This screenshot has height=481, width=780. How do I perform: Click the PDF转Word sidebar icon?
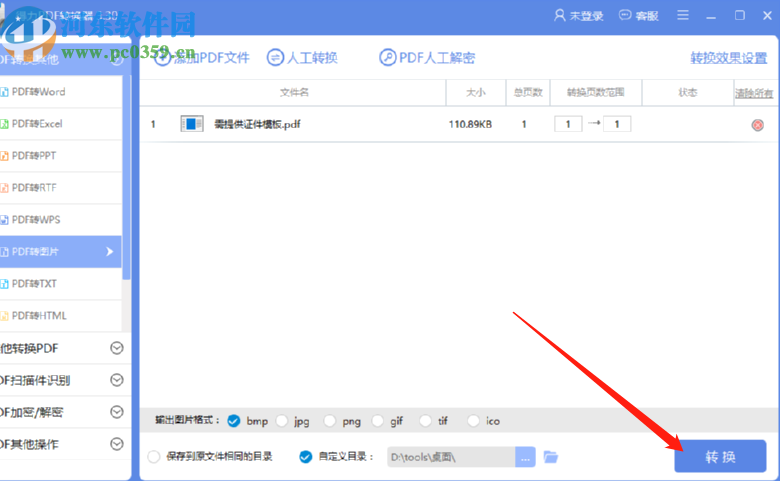[4, 92]
